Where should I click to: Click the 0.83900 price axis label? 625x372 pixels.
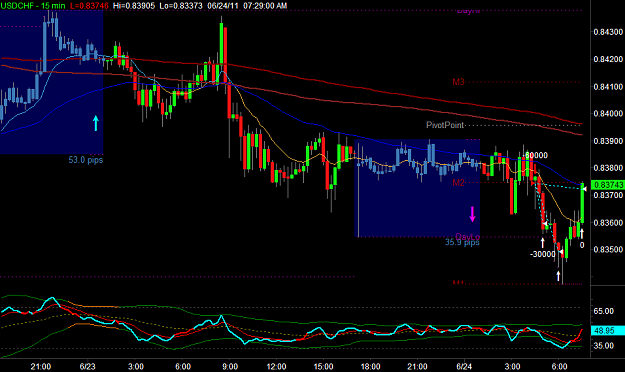[x=608, y=141]
